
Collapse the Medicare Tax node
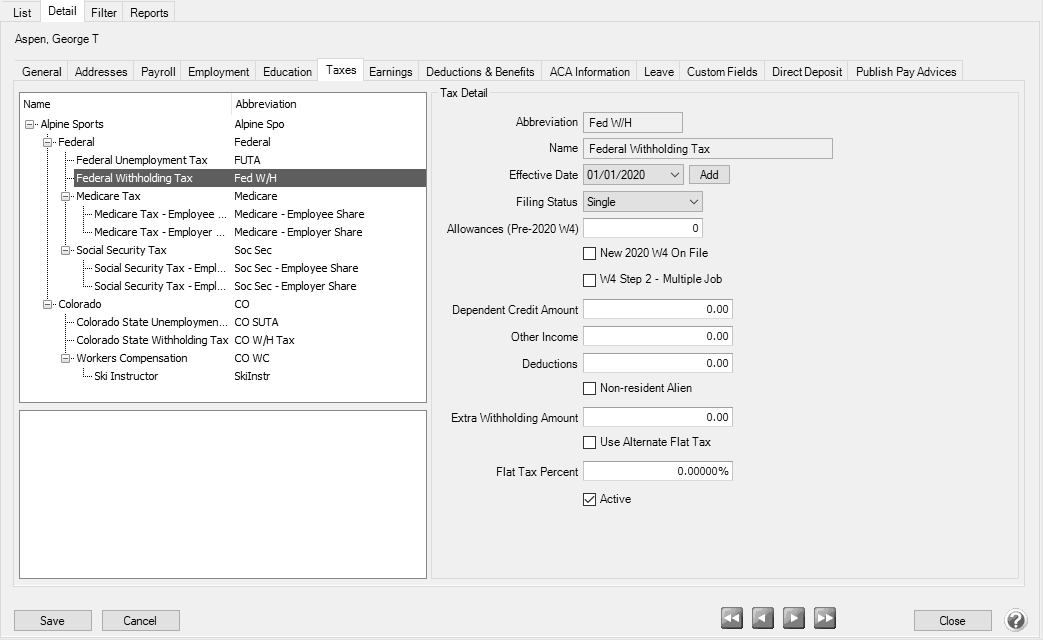point(65,196)
